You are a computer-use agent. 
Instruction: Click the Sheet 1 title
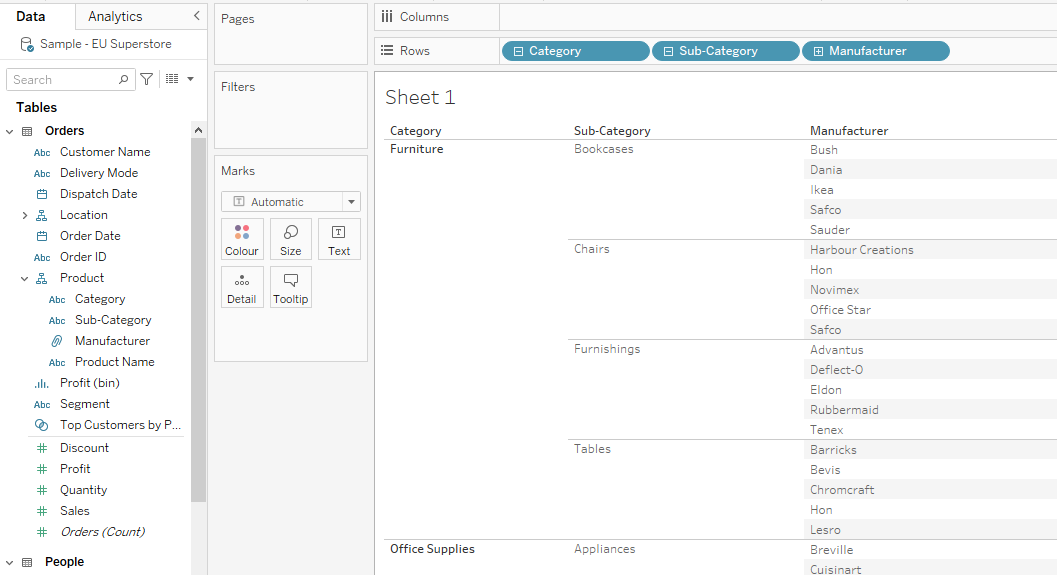click(x=420, y=98)
